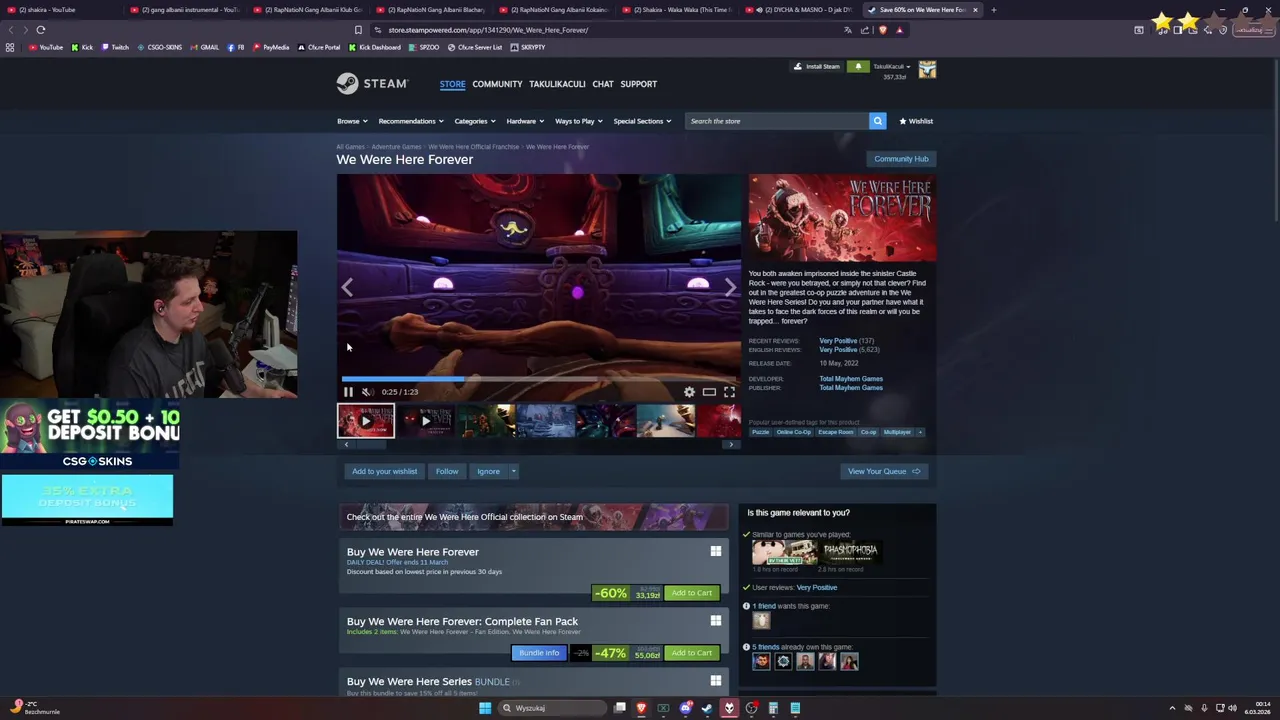The width and height of the screenshot is (1280, 720).
Task: Open the Windows Start menu
Action: pos(485,708)
